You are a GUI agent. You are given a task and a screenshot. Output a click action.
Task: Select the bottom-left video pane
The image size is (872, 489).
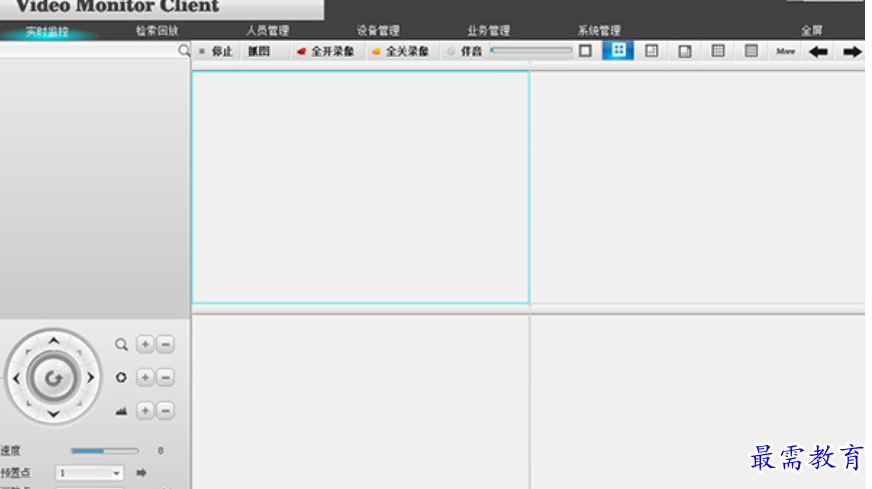pyautogui.click(x=360, y=402)
